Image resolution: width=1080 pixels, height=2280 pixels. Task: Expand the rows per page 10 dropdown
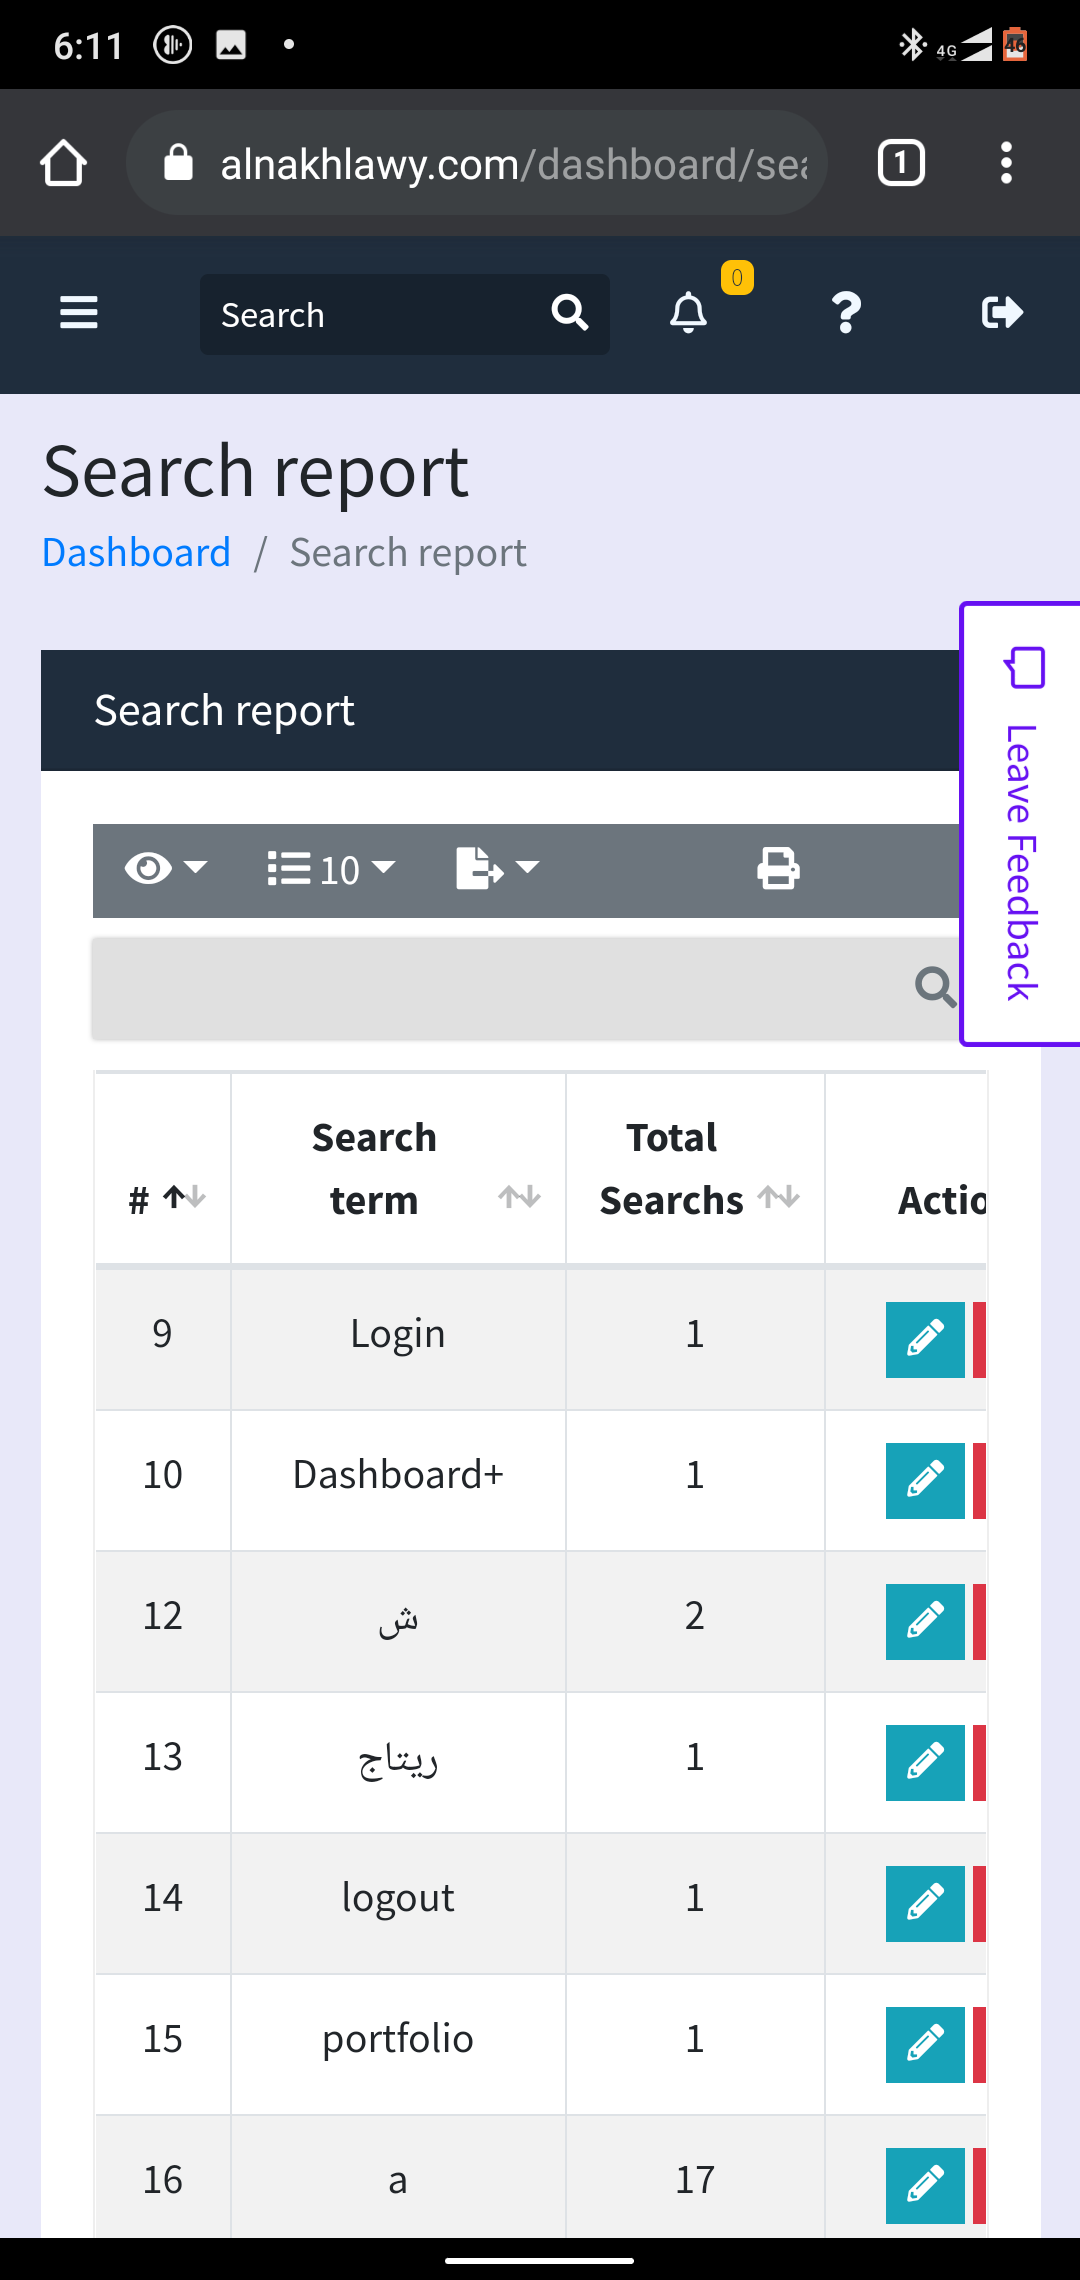pos(331,869)
